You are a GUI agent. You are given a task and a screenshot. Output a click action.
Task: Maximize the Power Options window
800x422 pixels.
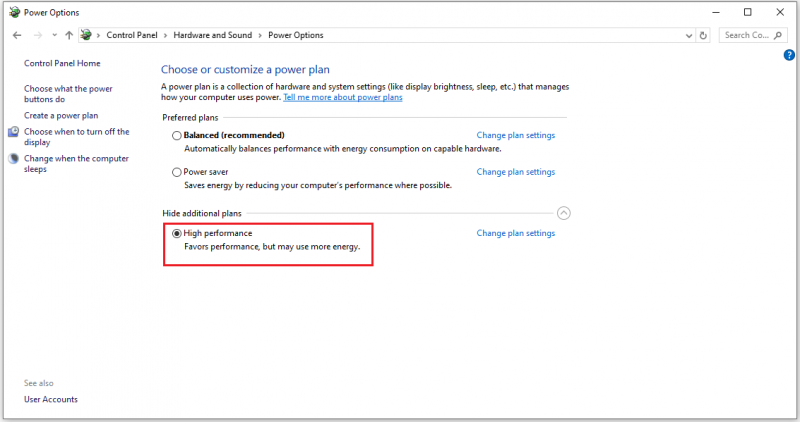747,12
